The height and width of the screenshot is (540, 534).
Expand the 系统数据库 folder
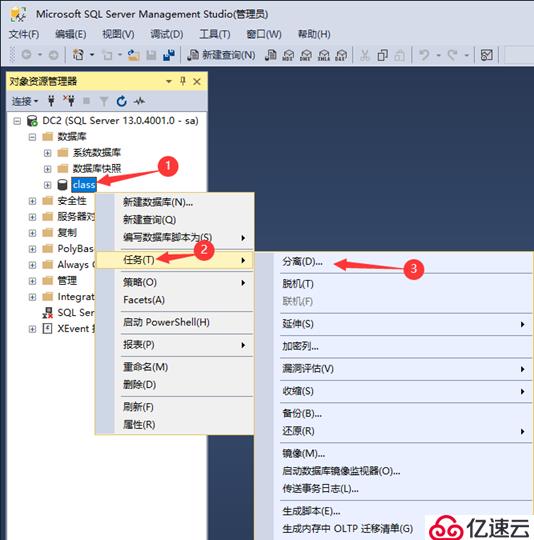click(48, 153)
